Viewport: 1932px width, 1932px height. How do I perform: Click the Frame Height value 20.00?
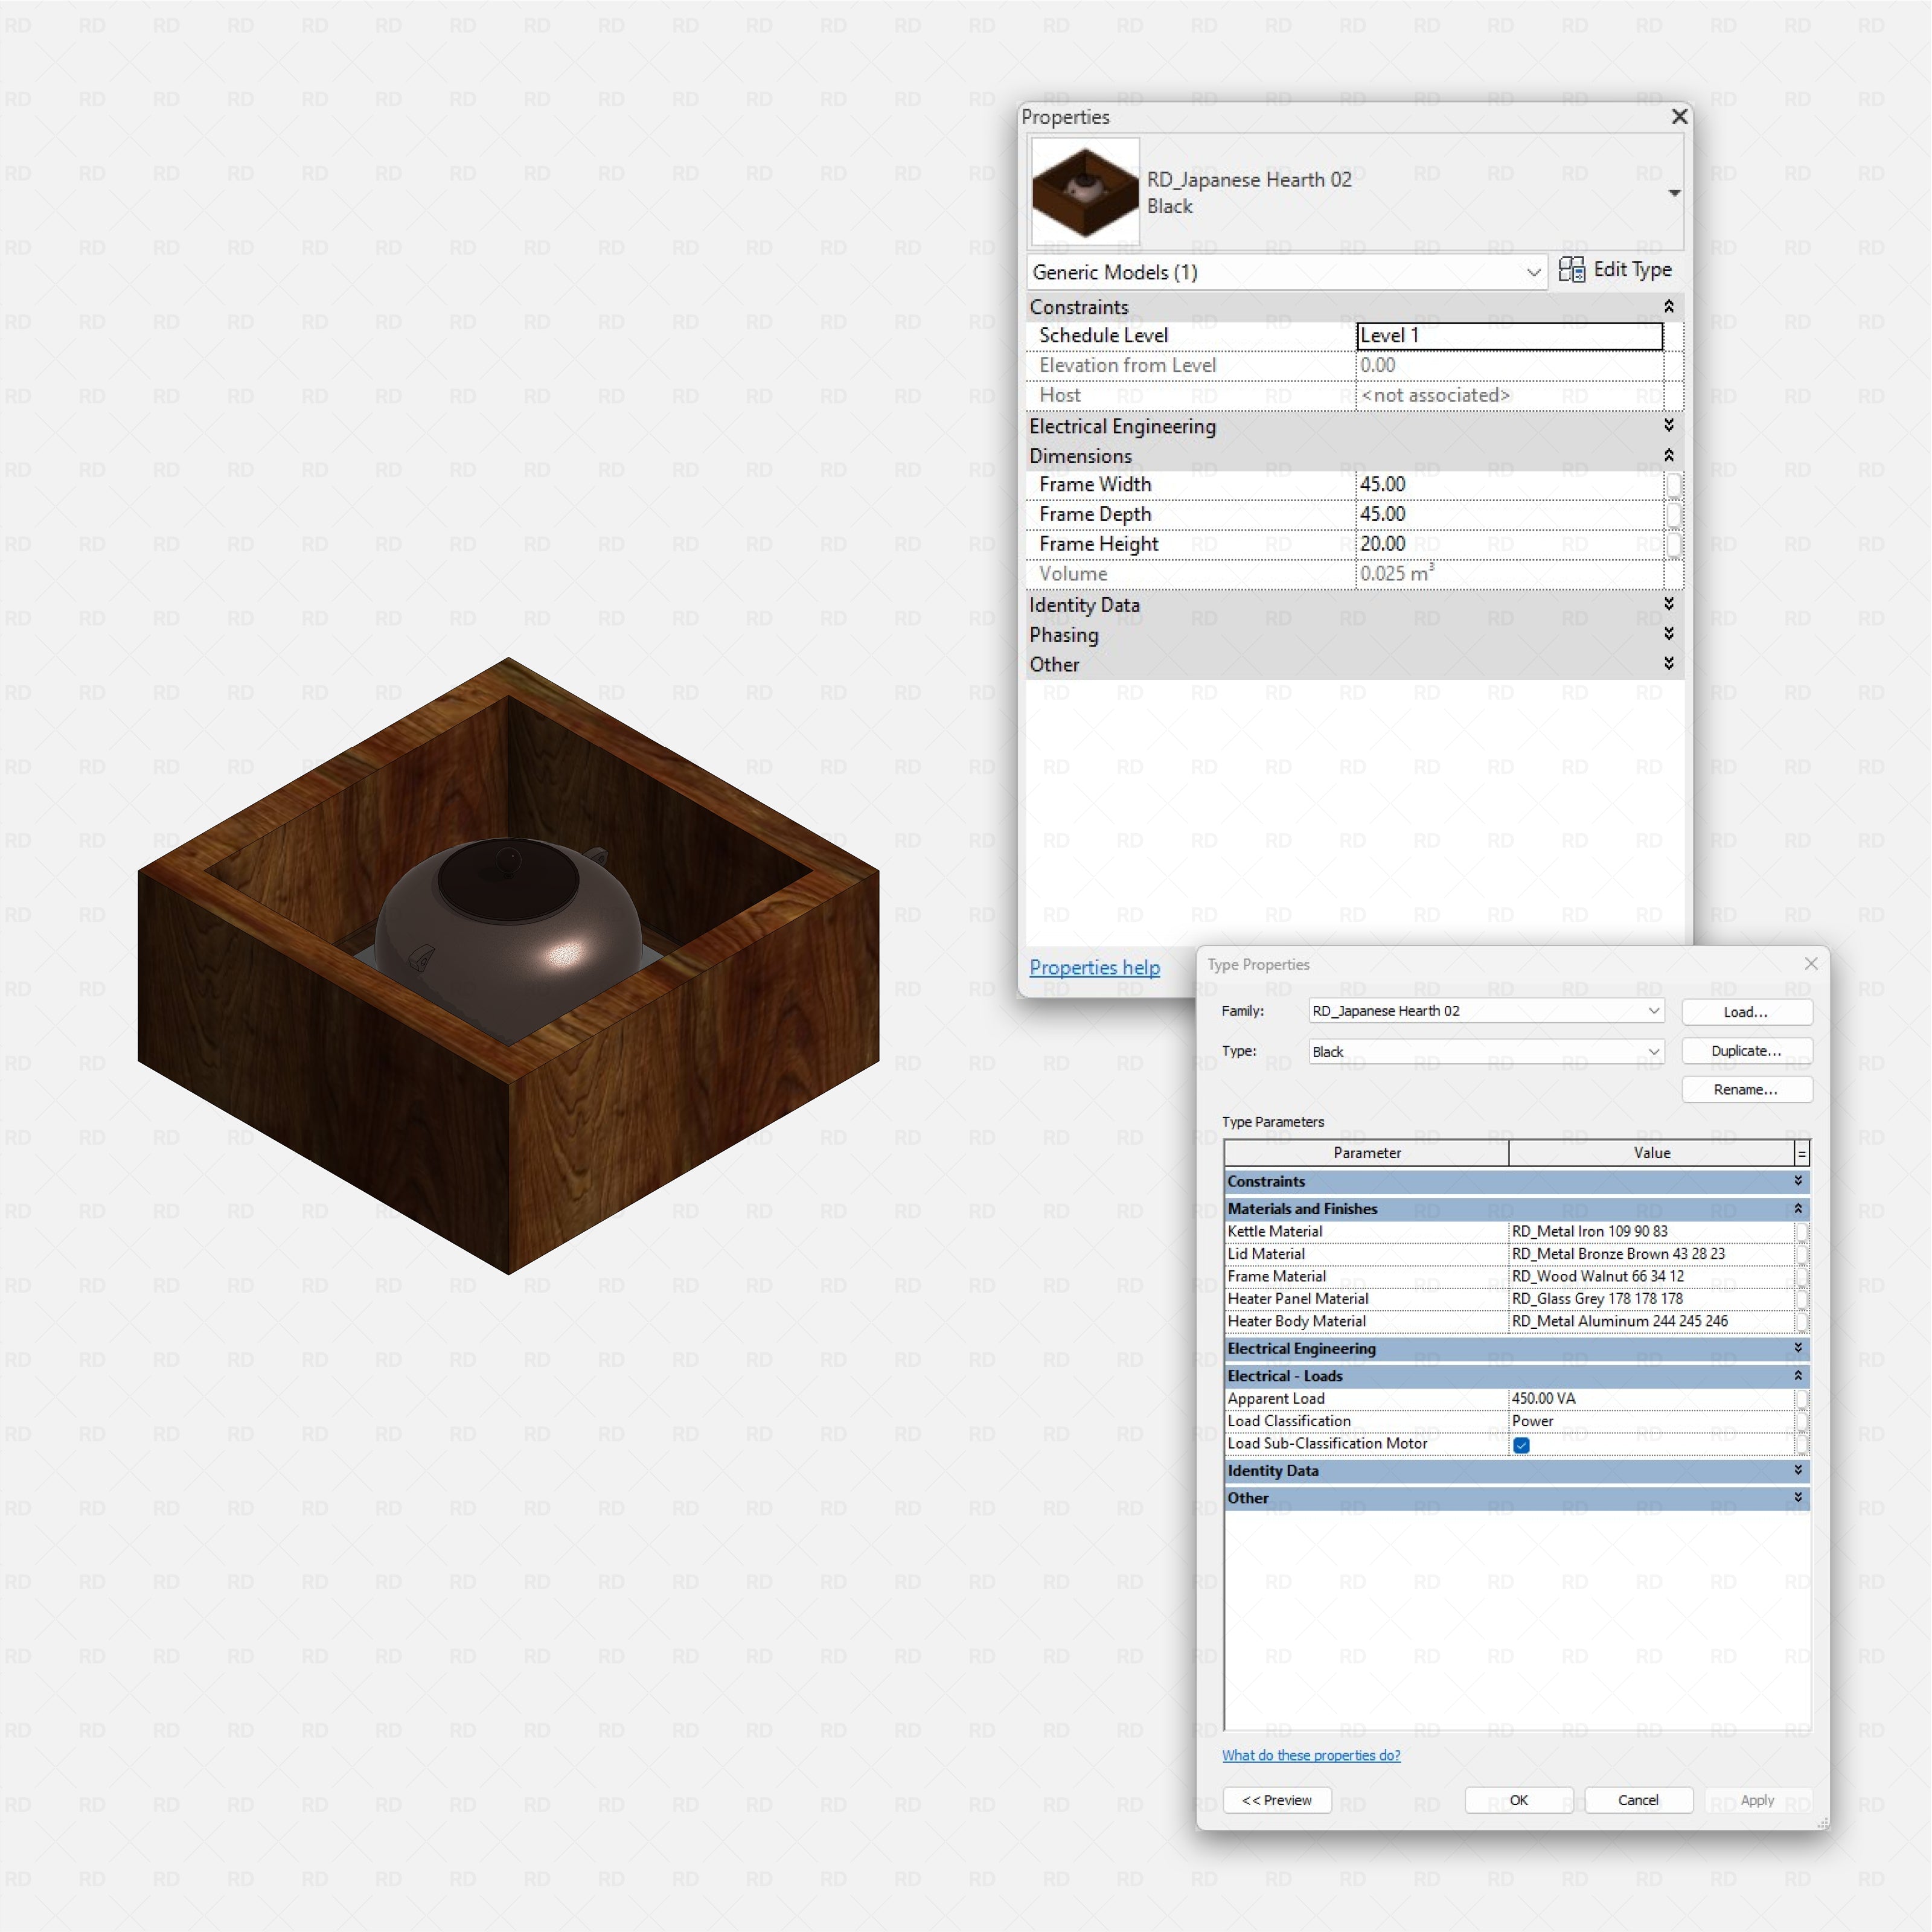click(1509, 544)
